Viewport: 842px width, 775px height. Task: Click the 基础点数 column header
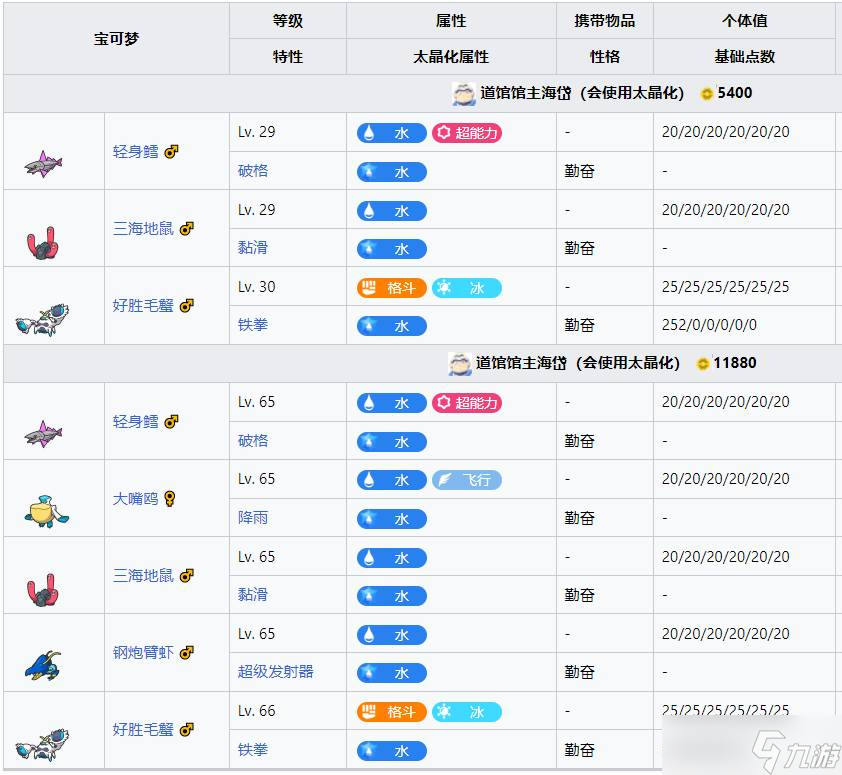point(744,56)
